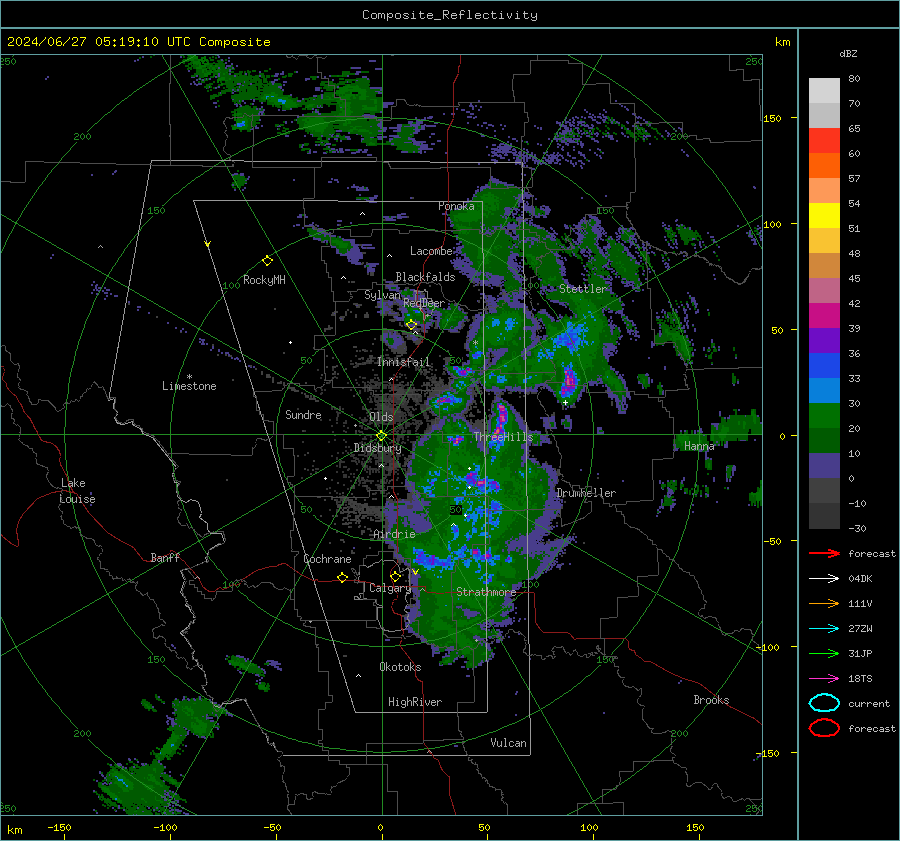Click the yellow diamond marker at Calgary
This screenshot has width=900, height=841.
pos(395,576)
